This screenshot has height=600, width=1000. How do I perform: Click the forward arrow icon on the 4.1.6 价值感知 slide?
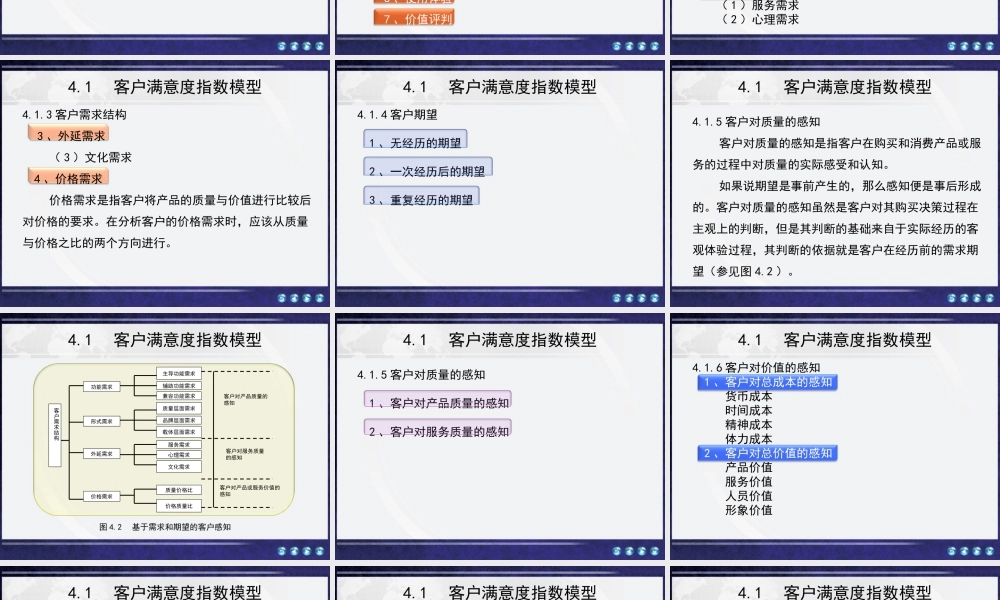(975, 549)
